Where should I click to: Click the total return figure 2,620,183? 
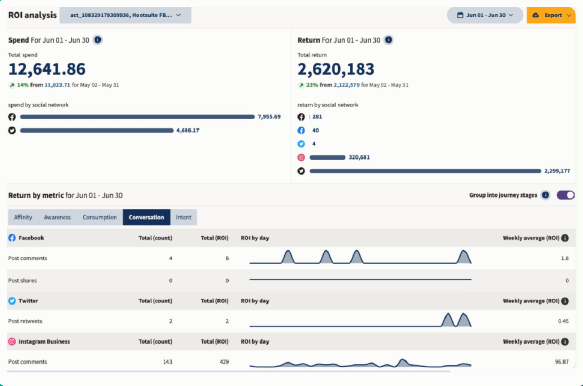click(336, 69)
